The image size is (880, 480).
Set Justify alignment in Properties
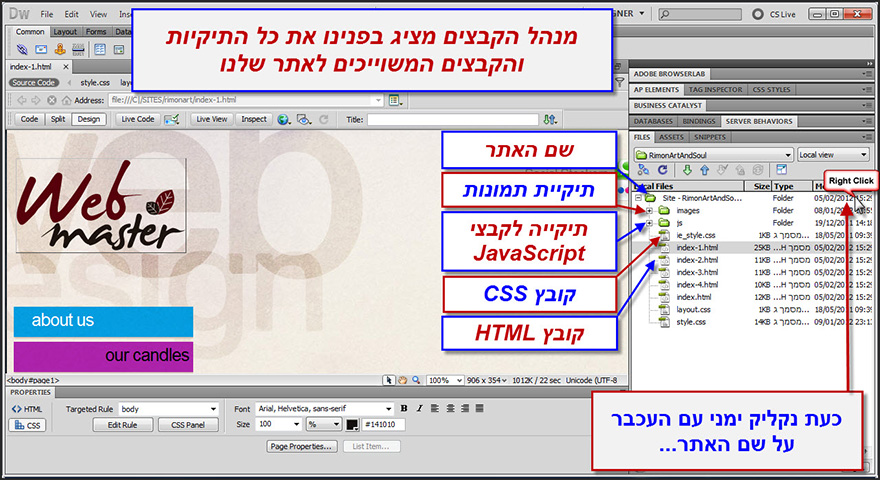tap(479, 408)
